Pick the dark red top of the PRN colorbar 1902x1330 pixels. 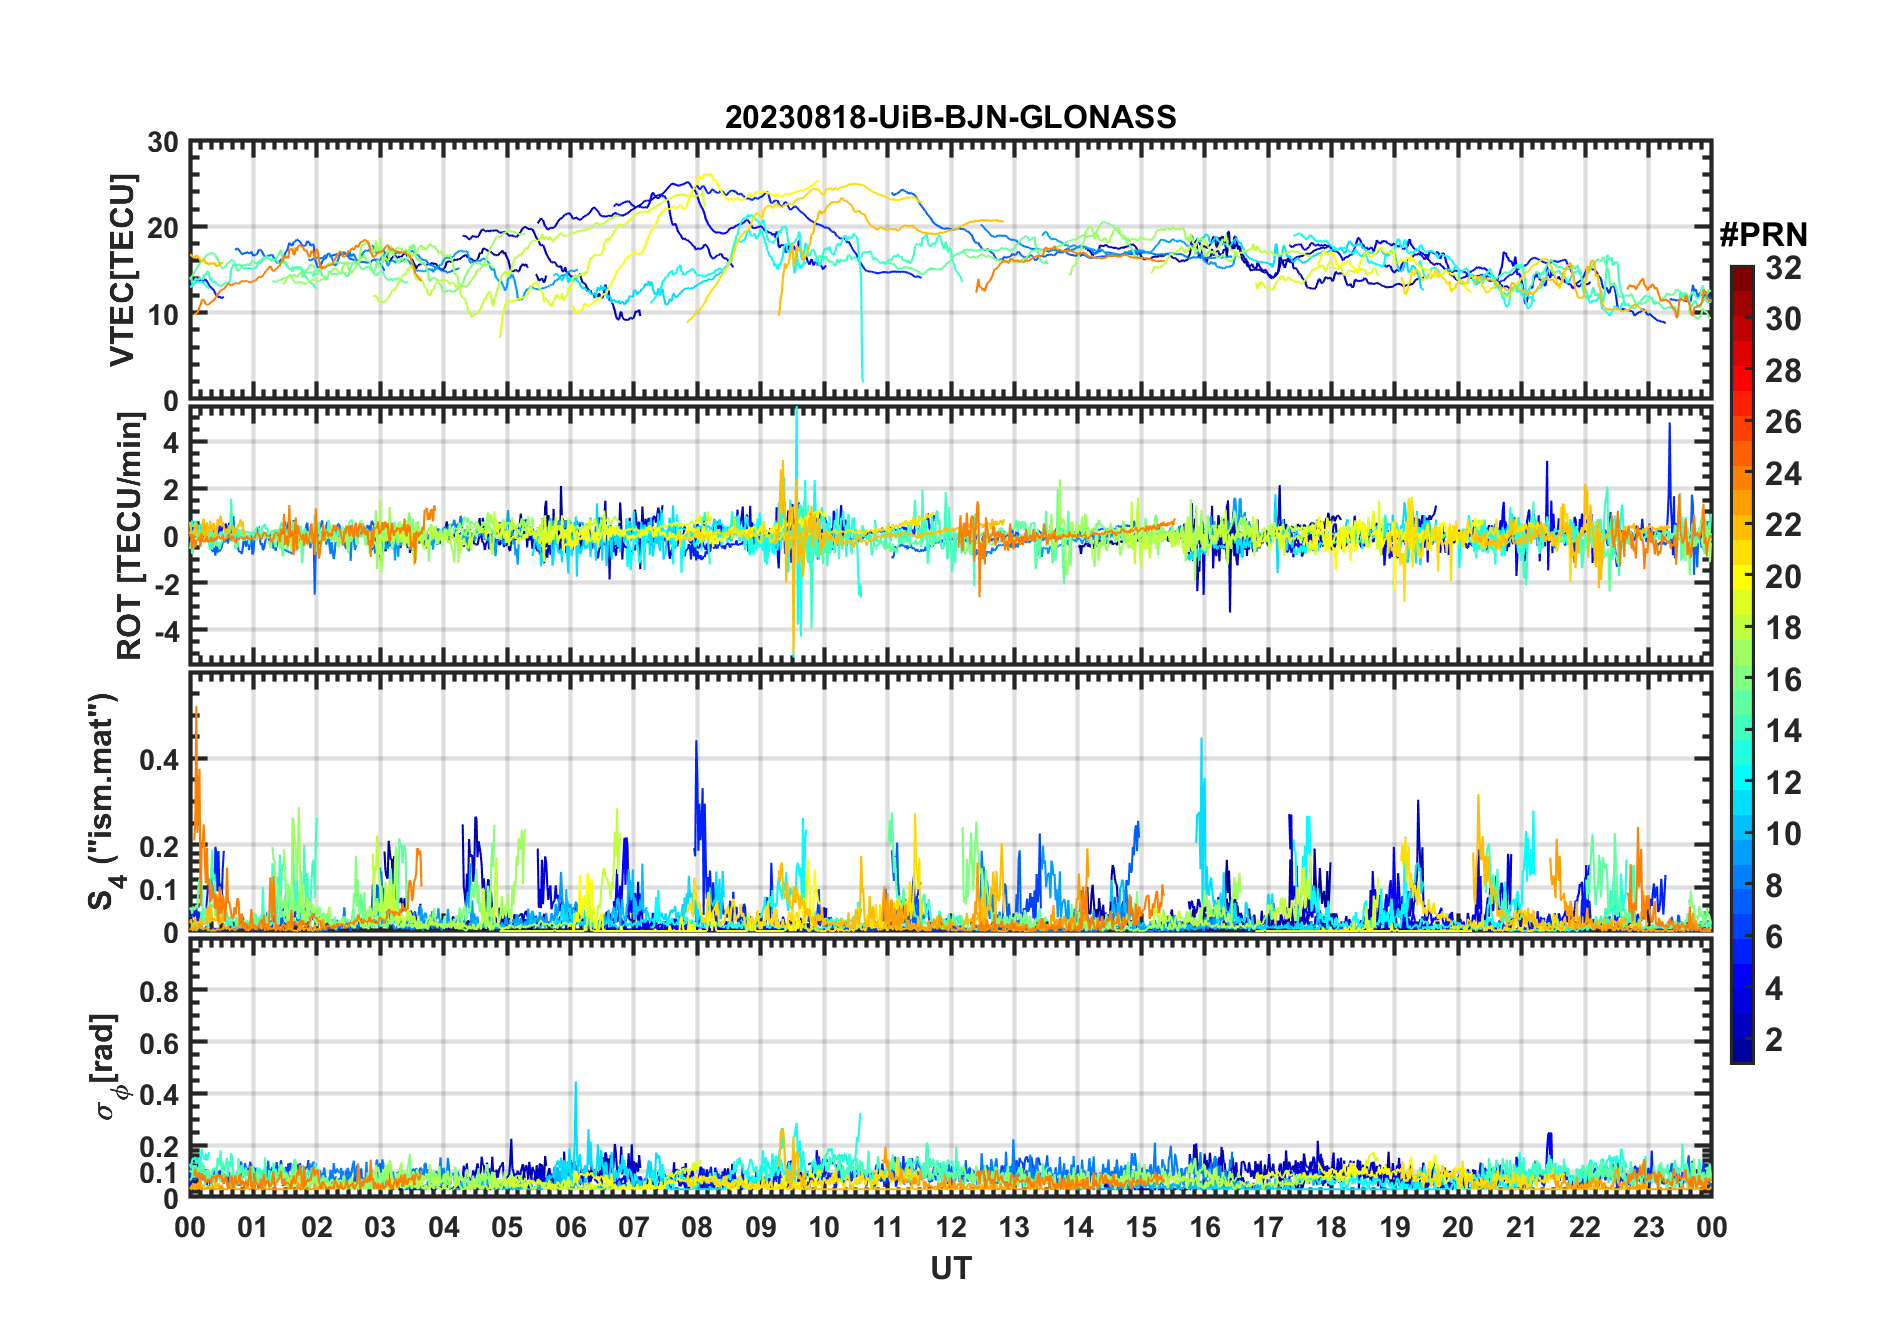coord(1741,272)
